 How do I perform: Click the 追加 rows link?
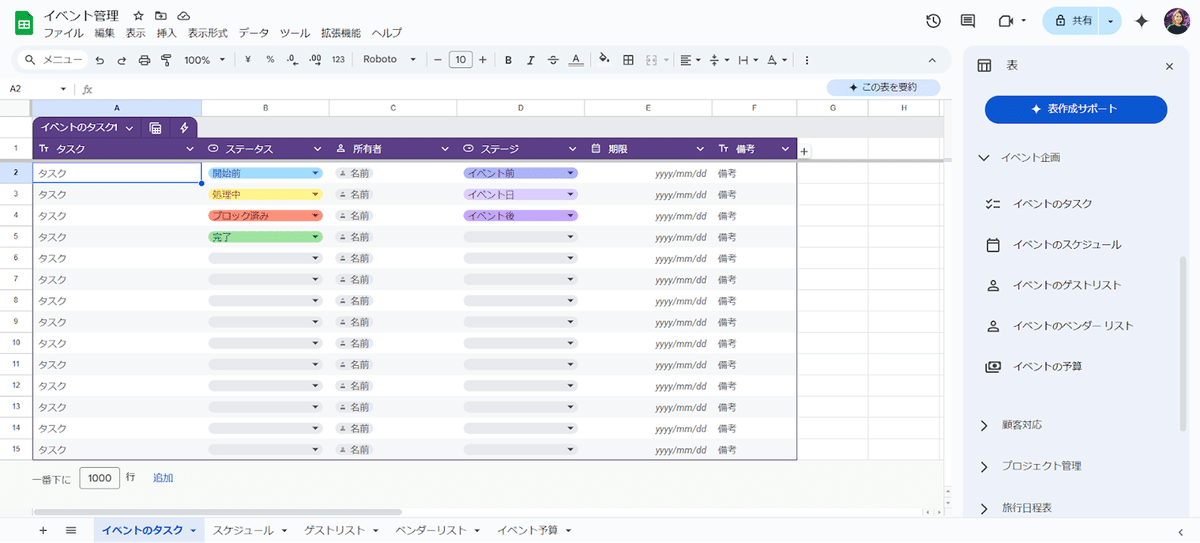click(163, 478)
